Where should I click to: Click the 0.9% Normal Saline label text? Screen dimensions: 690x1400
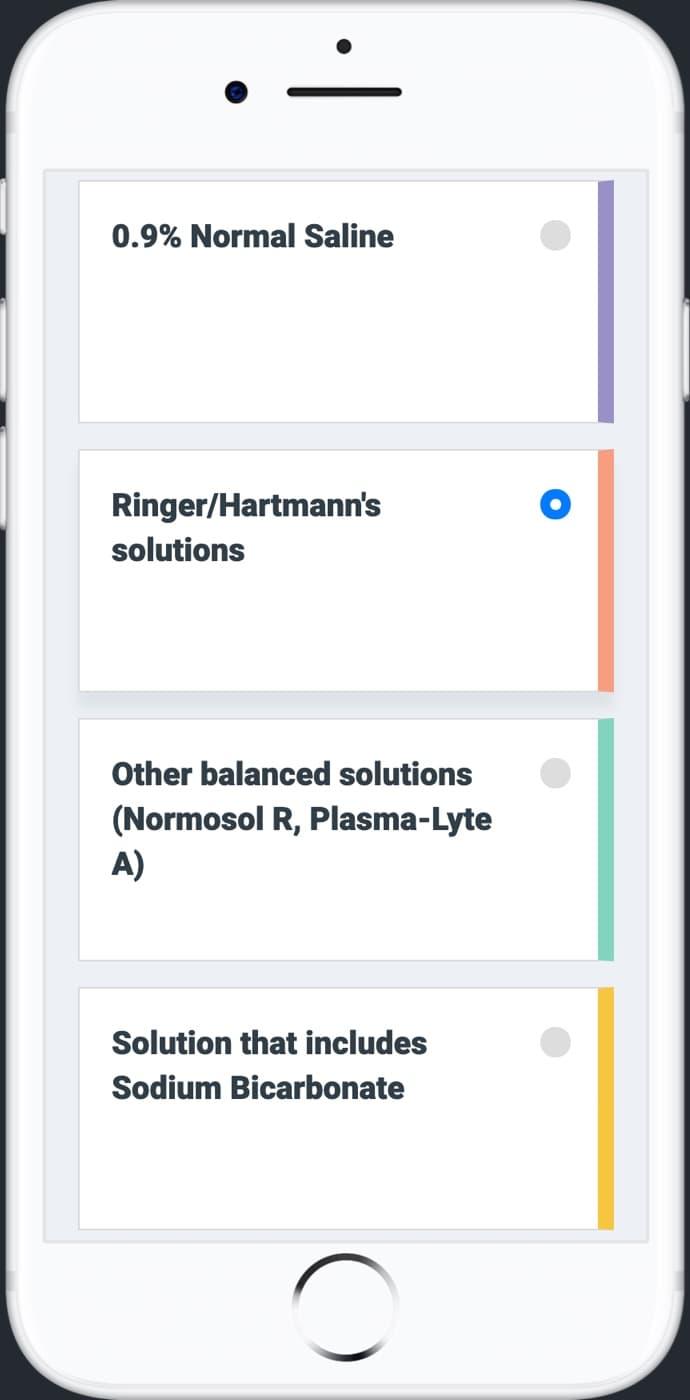tap(253, 237)
